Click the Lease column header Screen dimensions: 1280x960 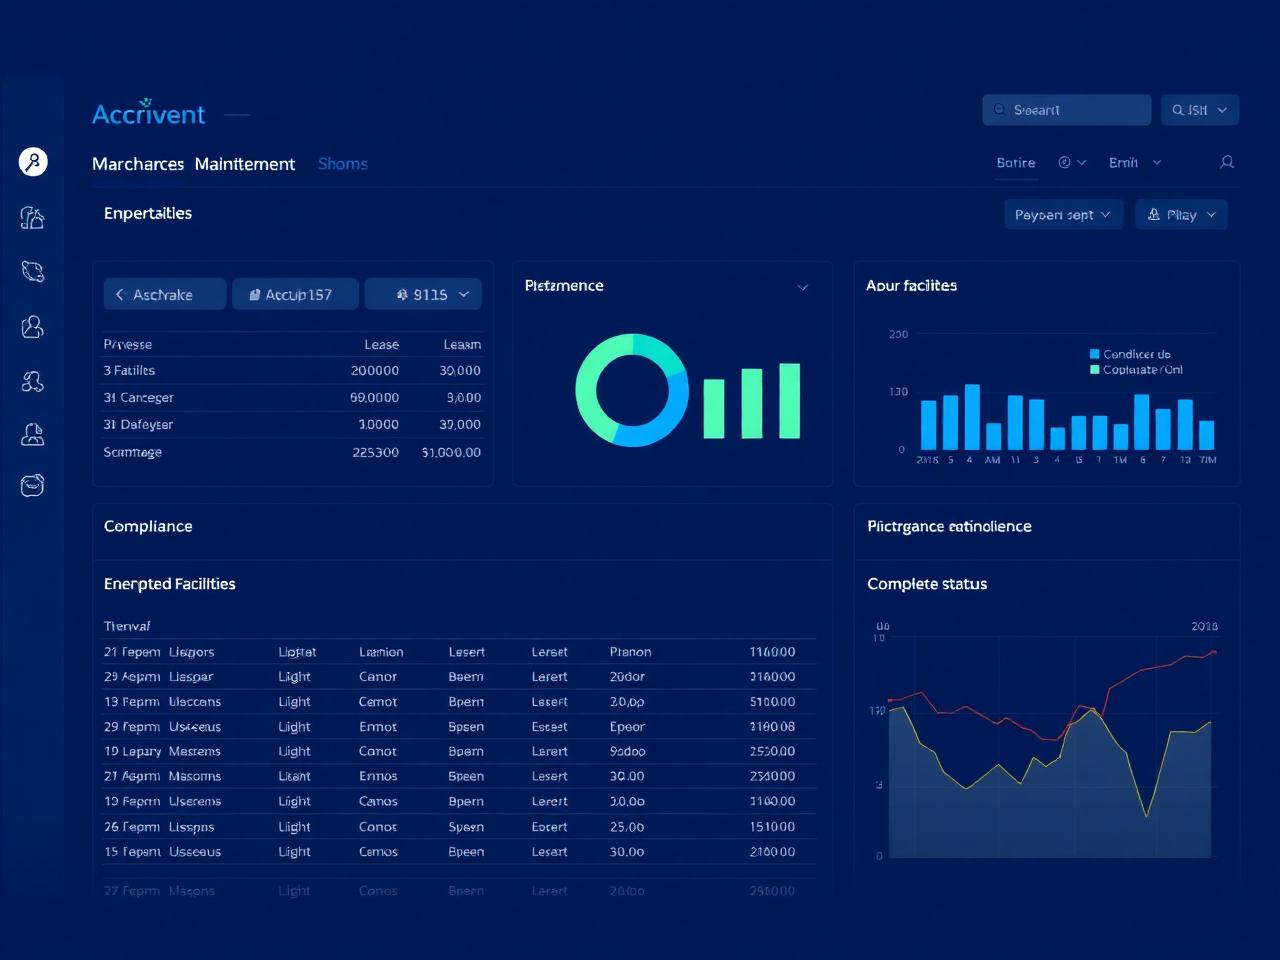(x=381, y=344)
